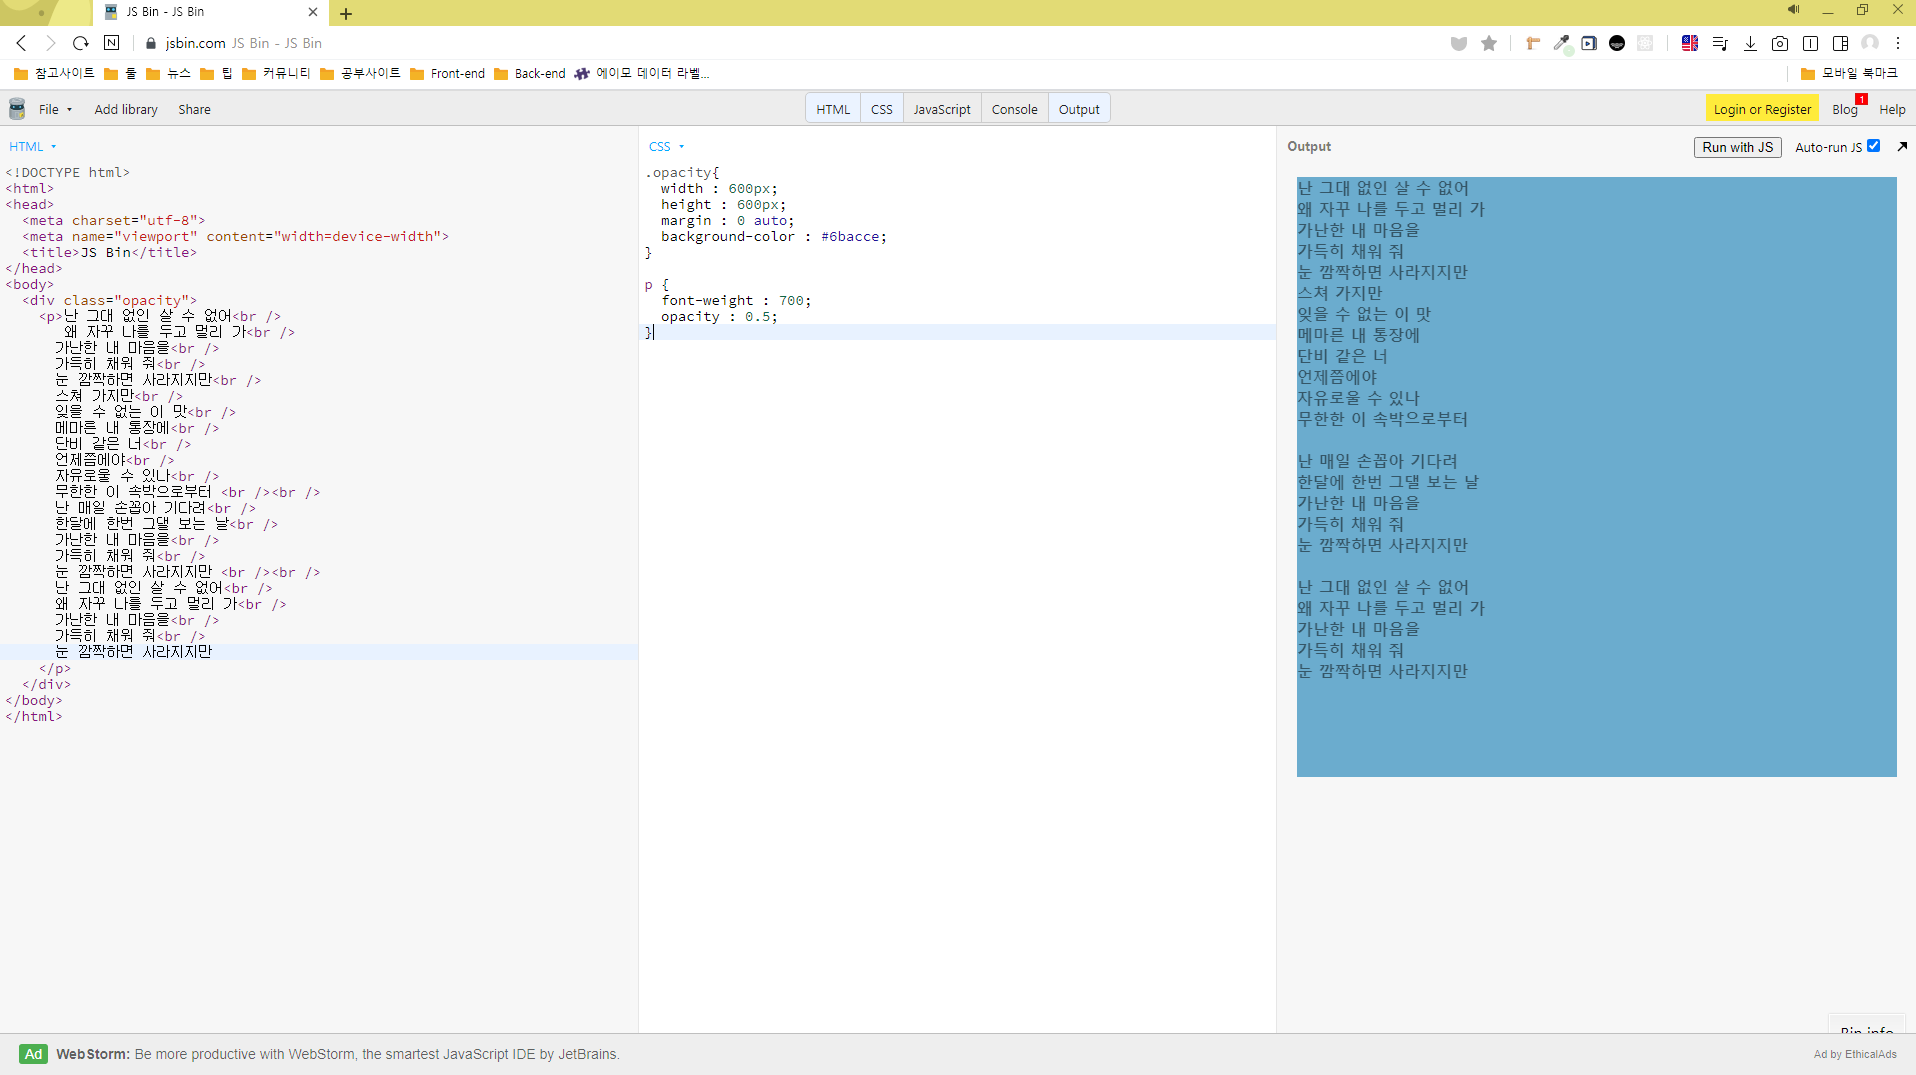Click the div class="opacity" line in HTML
The height and width of the screenshot is (1075, 1916).
point(110,300)
